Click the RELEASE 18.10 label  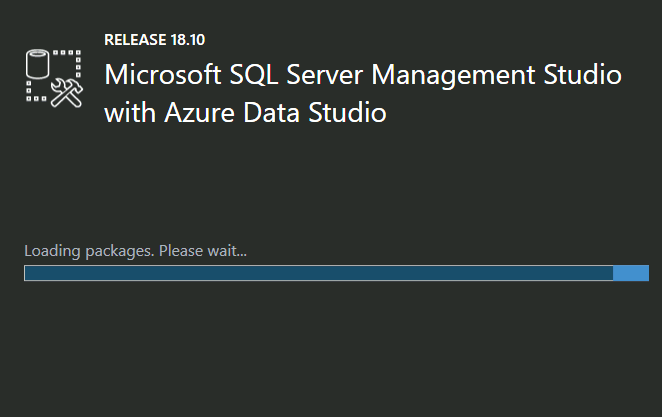(153, 40)
